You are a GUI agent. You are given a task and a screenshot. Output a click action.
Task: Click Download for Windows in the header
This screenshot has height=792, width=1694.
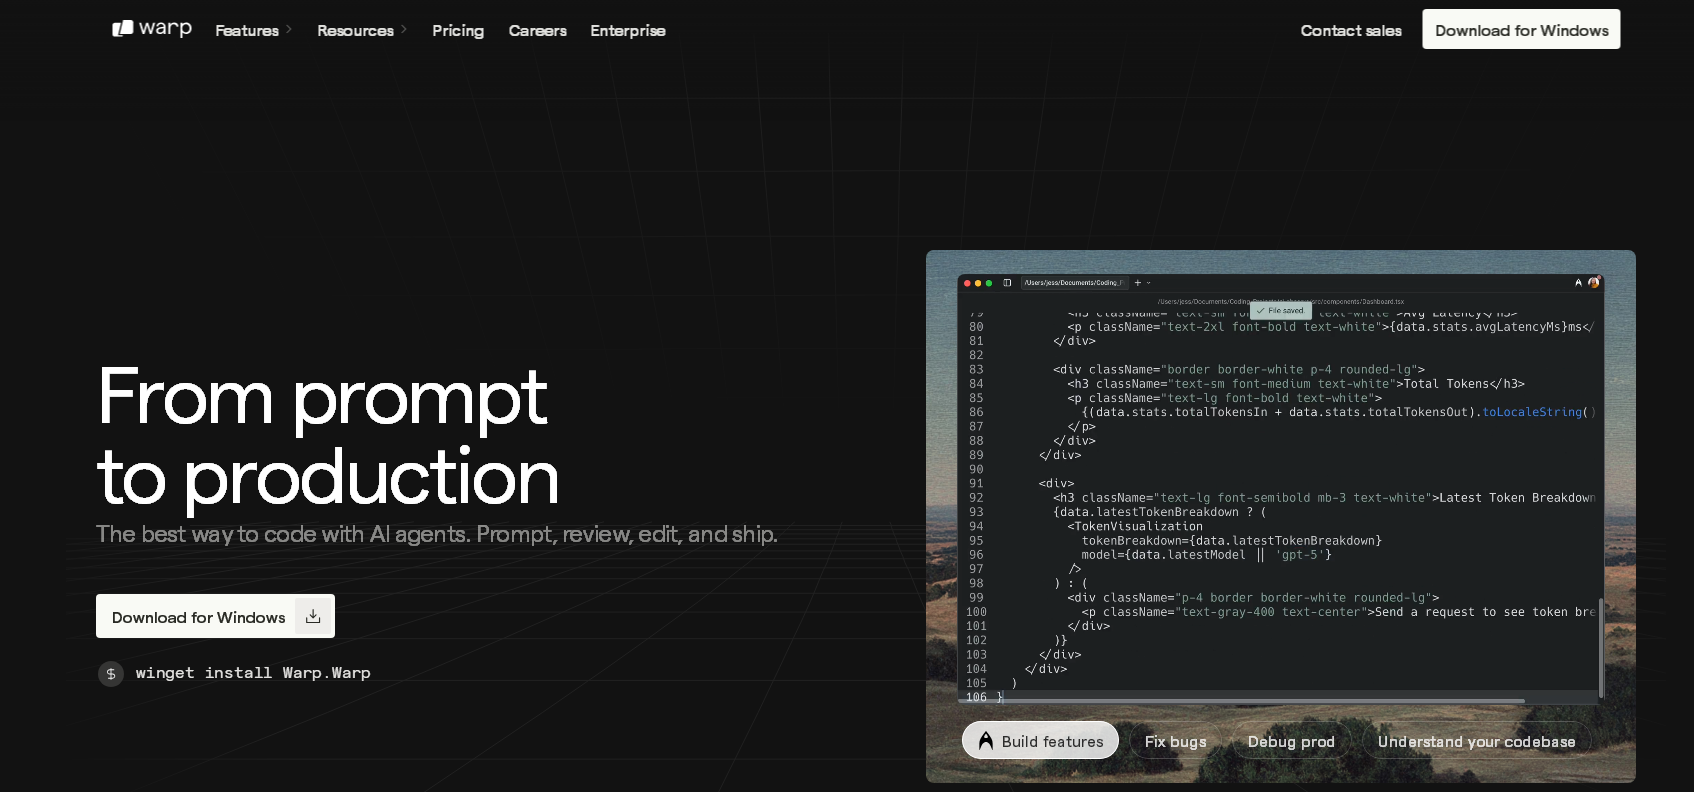point(1521,29)
